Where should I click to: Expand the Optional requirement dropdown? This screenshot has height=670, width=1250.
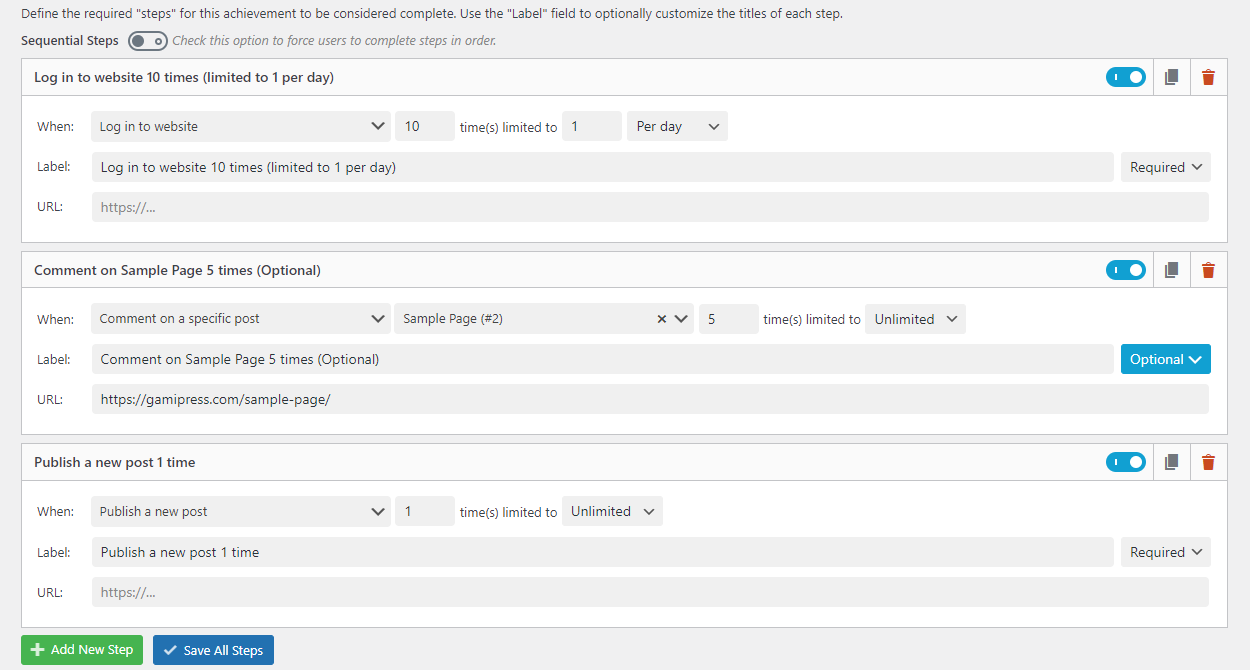1165,360
